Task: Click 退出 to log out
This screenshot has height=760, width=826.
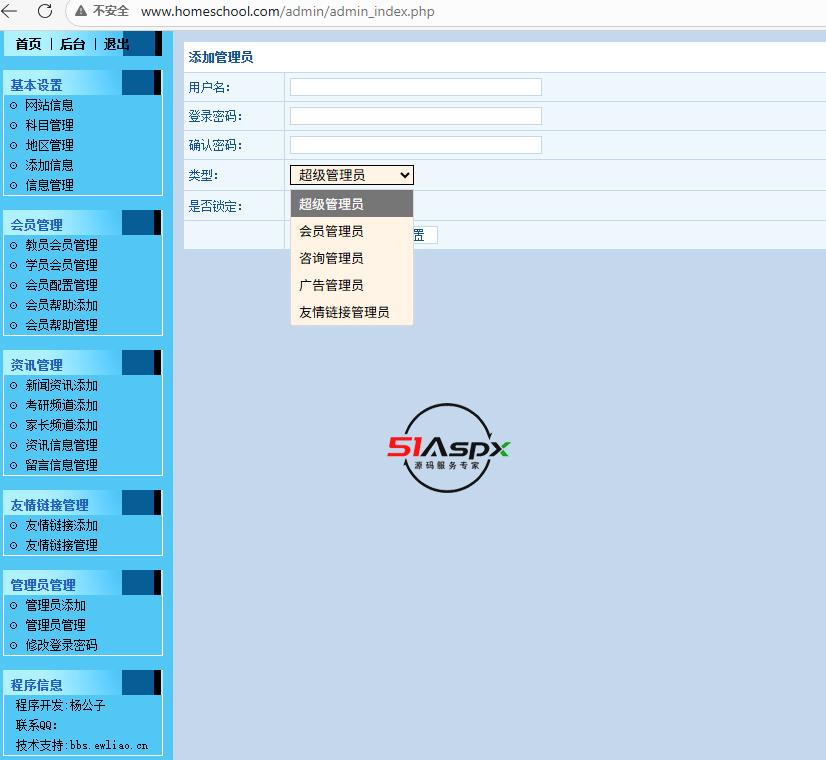Action: (116, 44)
